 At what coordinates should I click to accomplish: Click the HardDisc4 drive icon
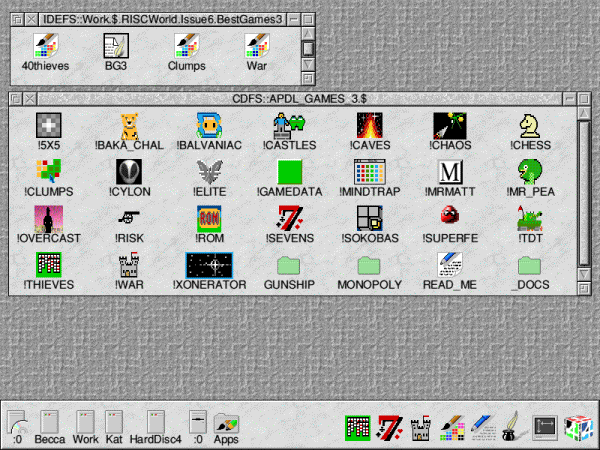tap(155, 423)
